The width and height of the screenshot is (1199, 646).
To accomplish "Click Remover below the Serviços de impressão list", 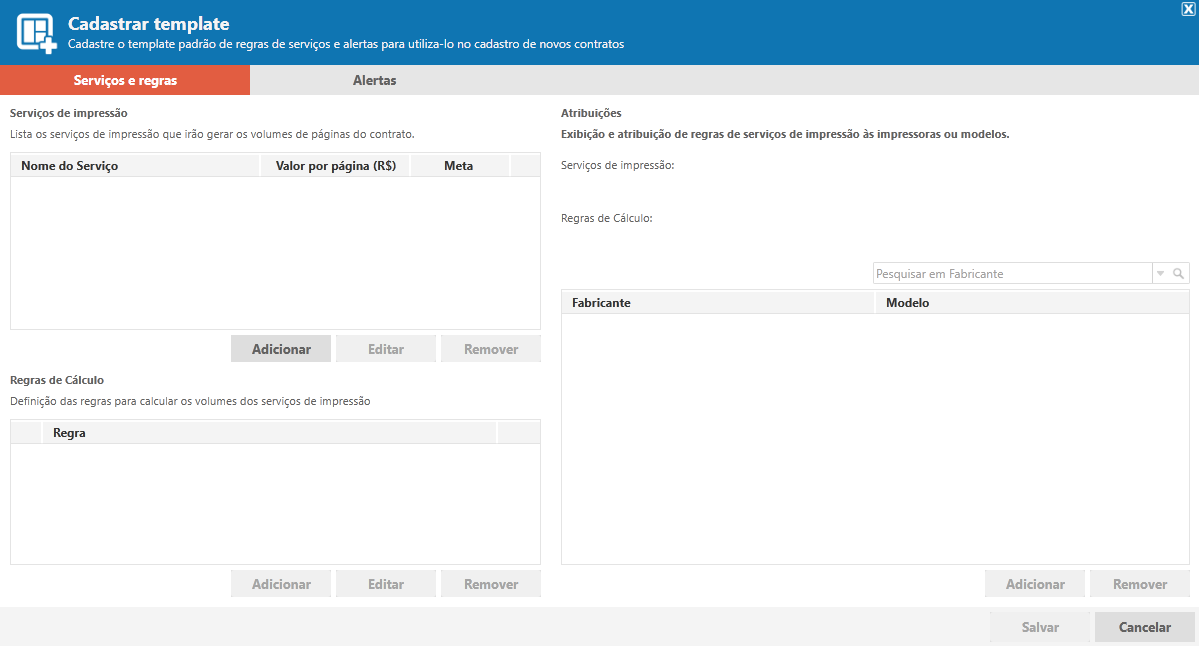I will [x=491, y=349].
